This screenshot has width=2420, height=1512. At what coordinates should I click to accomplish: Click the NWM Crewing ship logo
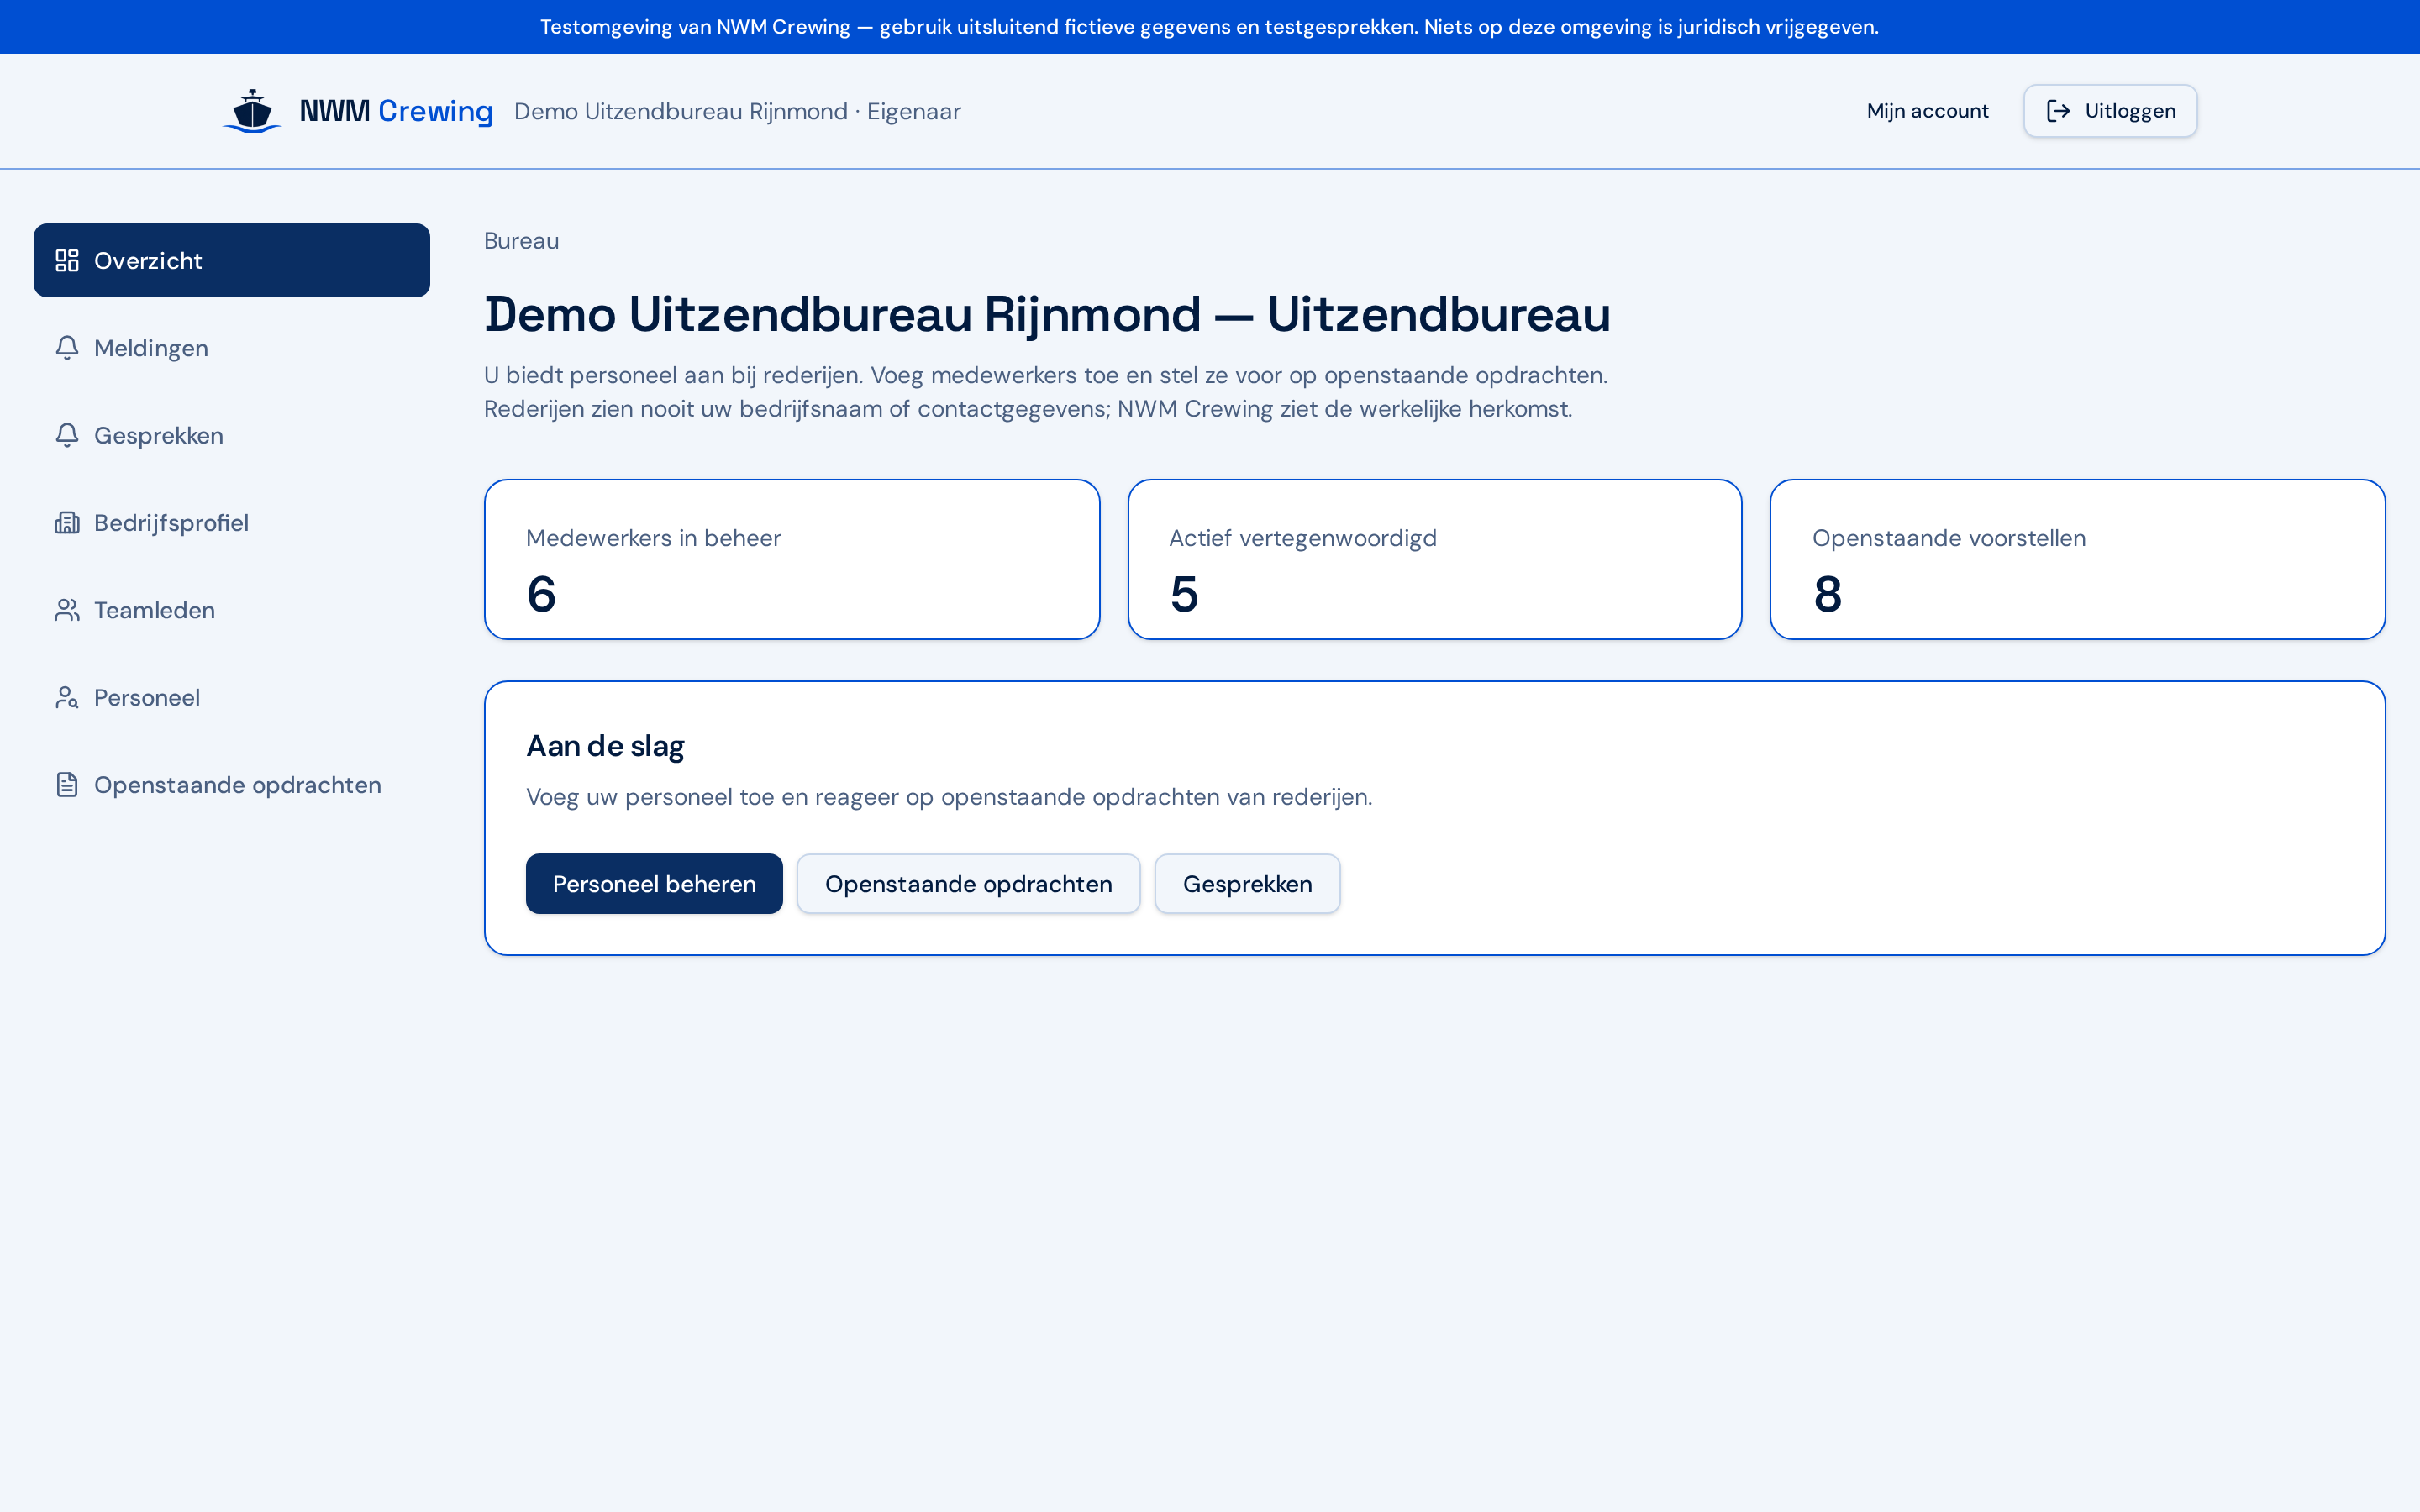point(252,111)
